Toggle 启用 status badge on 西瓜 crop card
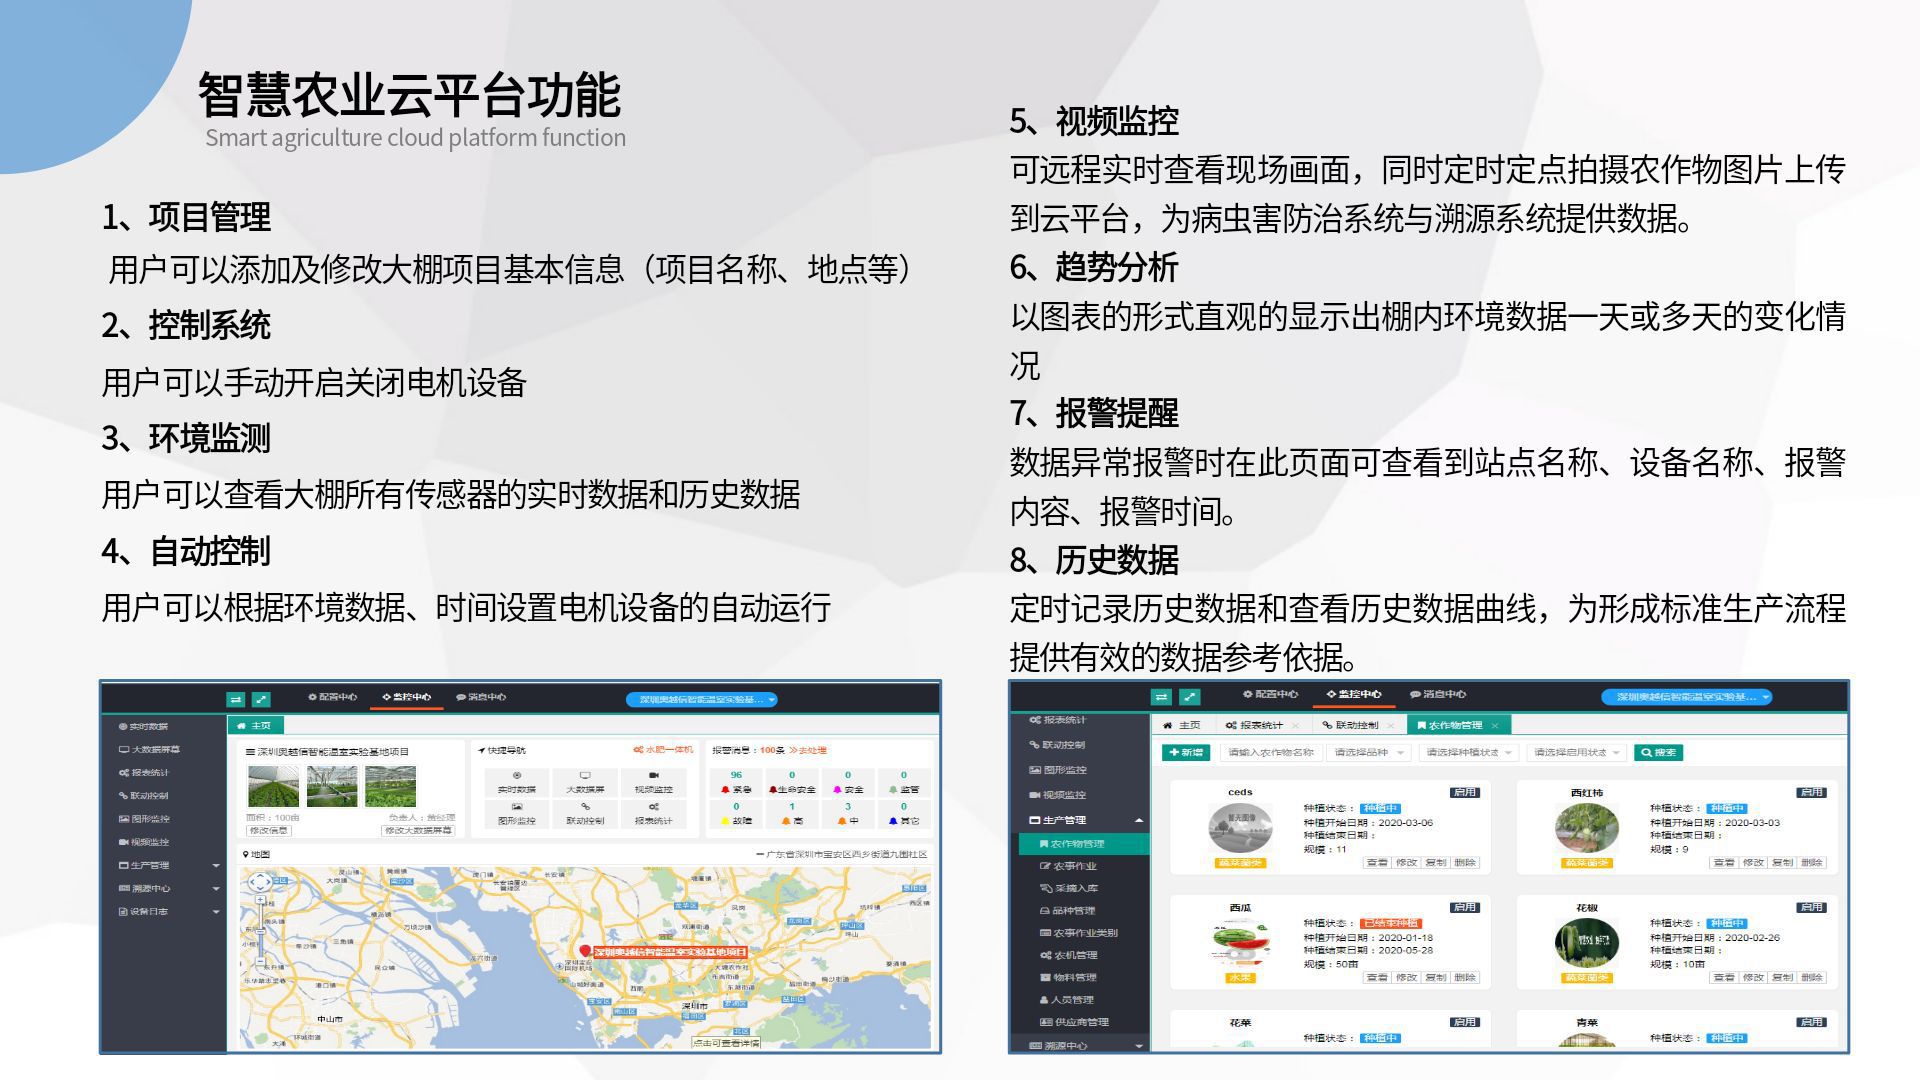Image resolution: width=1920 pixels, height=1080 pixels. click(x=1464, y=907)
